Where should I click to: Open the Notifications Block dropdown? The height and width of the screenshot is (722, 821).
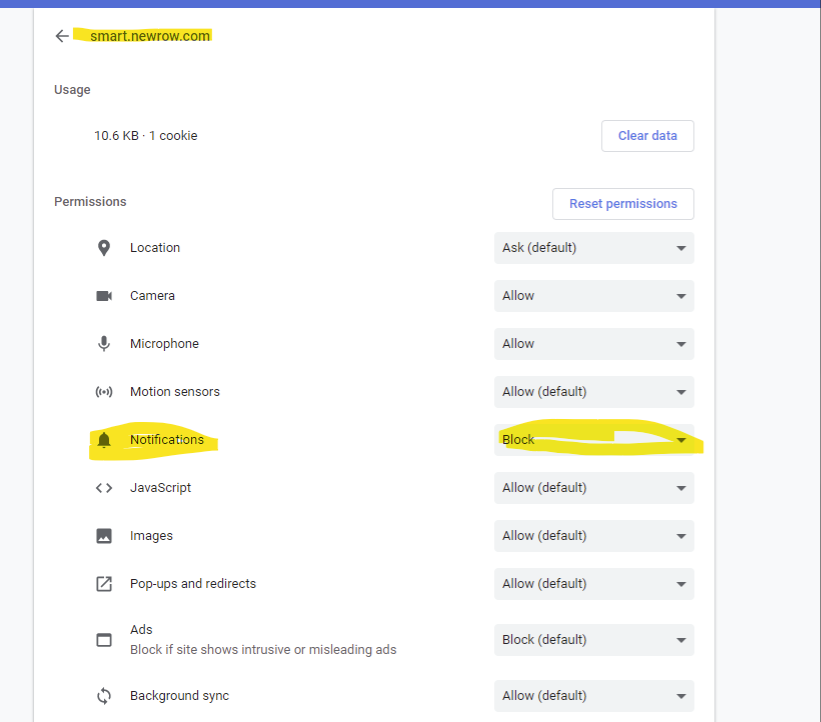coord(594,440)
